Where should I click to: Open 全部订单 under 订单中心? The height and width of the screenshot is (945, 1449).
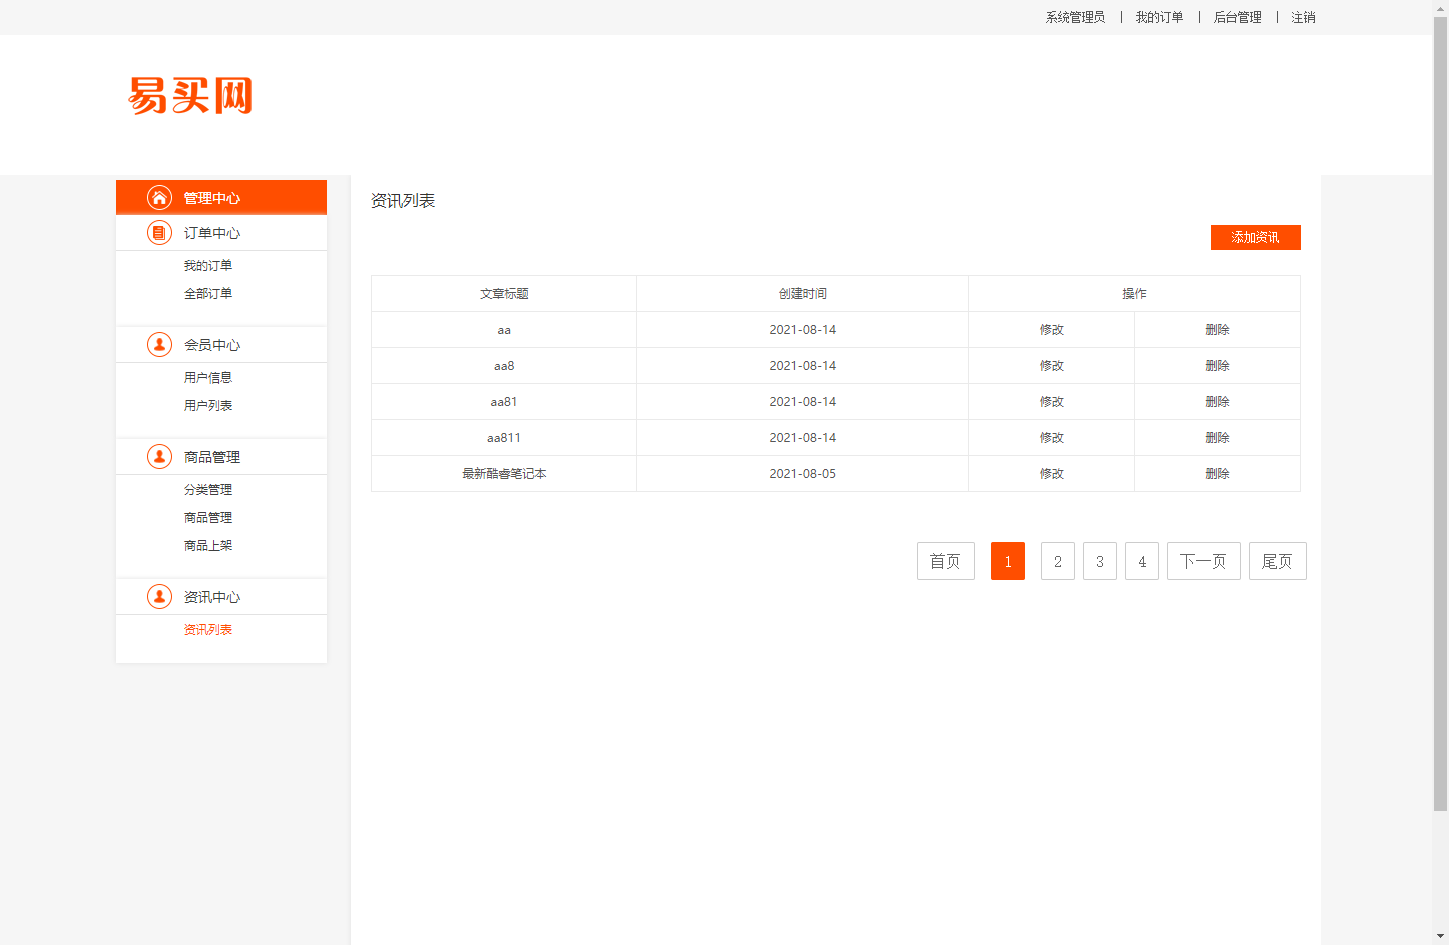point(207,293)
